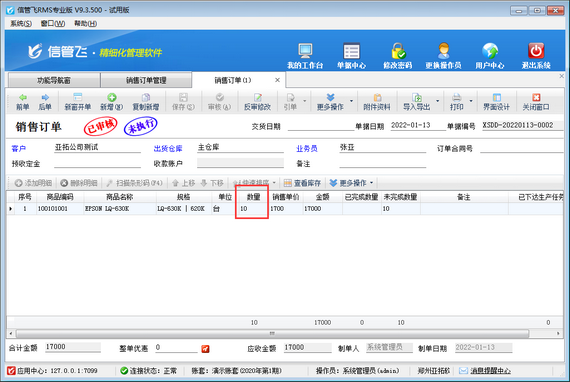Viewport: 570px width, 382px height.
Task: Expand 更多操作 toolbar dropdown arrow
Action: coord(351,101)
